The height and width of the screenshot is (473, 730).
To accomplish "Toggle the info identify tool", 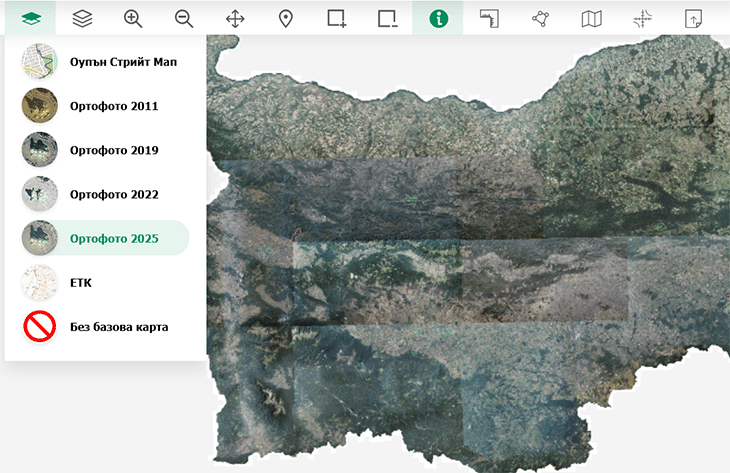I will [438, 19].
